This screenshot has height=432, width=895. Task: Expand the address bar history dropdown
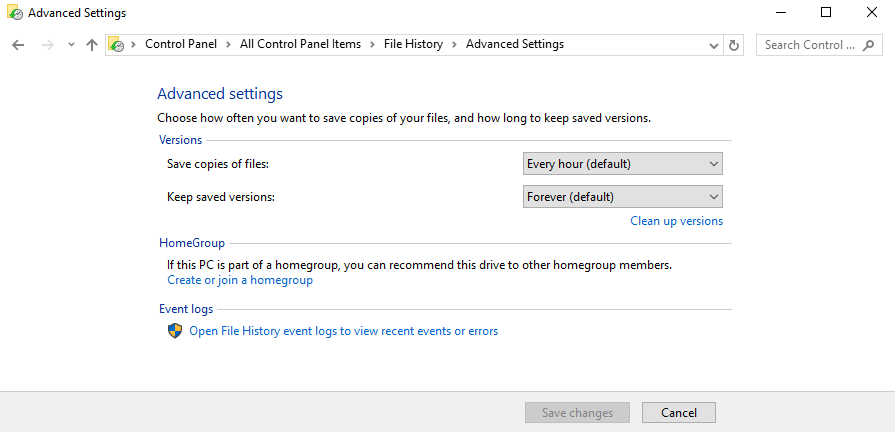(x=713, y=45)
